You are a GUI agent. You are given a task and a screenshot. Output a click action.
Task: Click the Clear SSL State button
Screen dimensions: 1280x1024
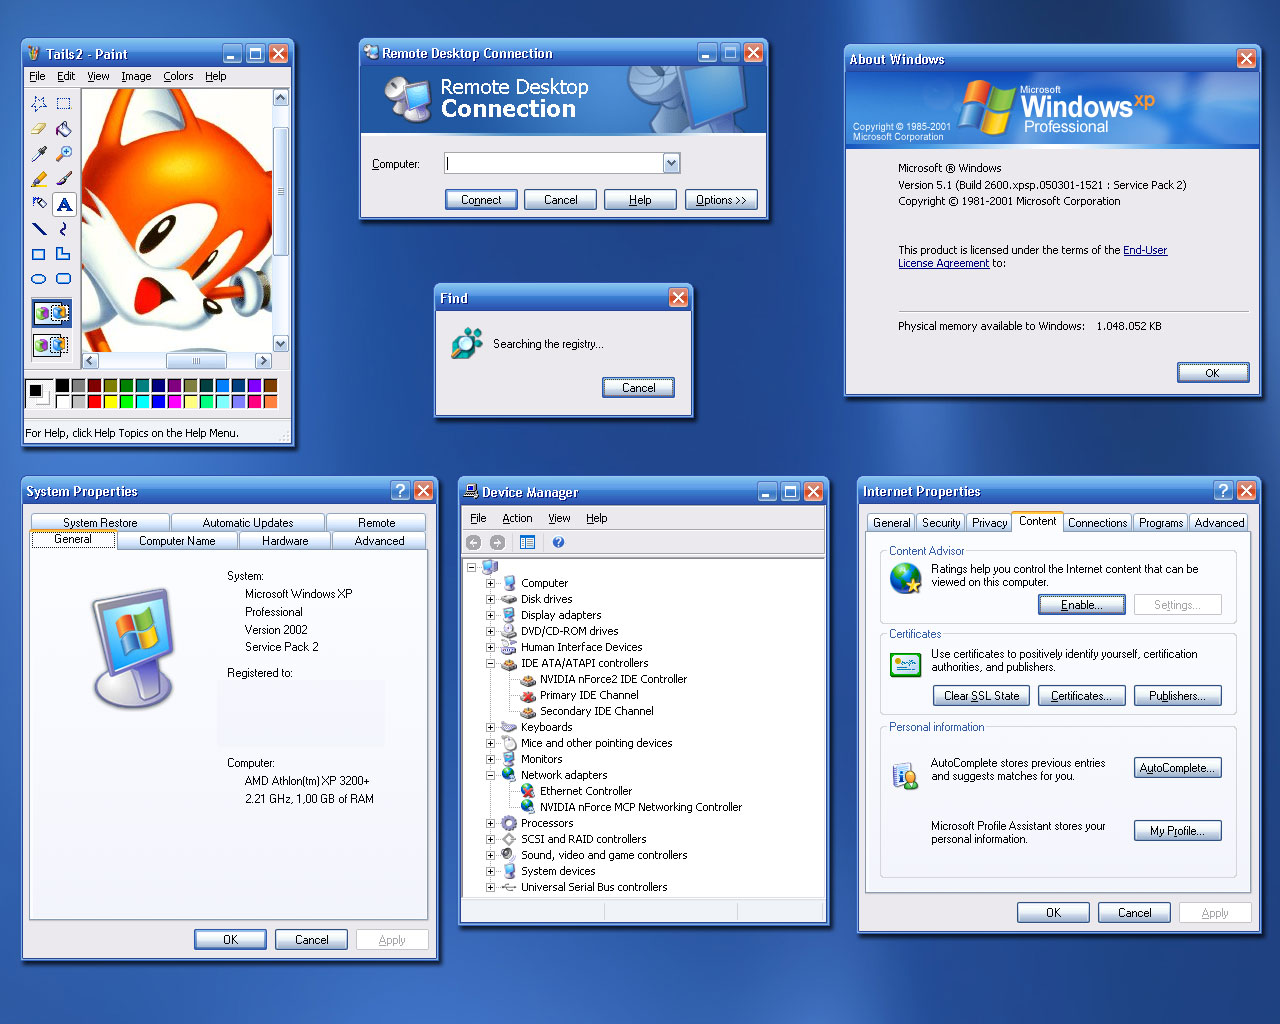981,695
